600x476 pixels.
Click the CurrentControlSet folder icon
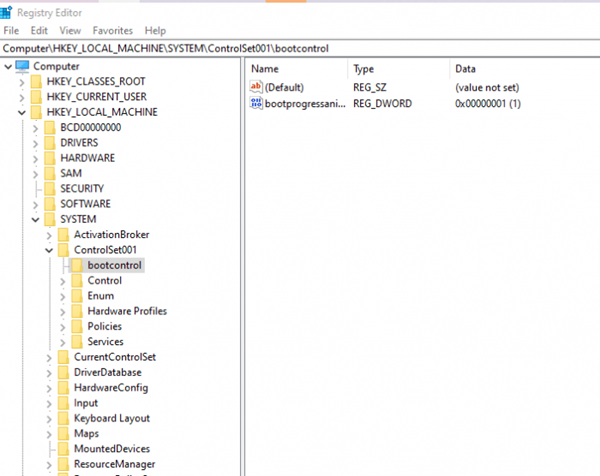pos(64,357)
